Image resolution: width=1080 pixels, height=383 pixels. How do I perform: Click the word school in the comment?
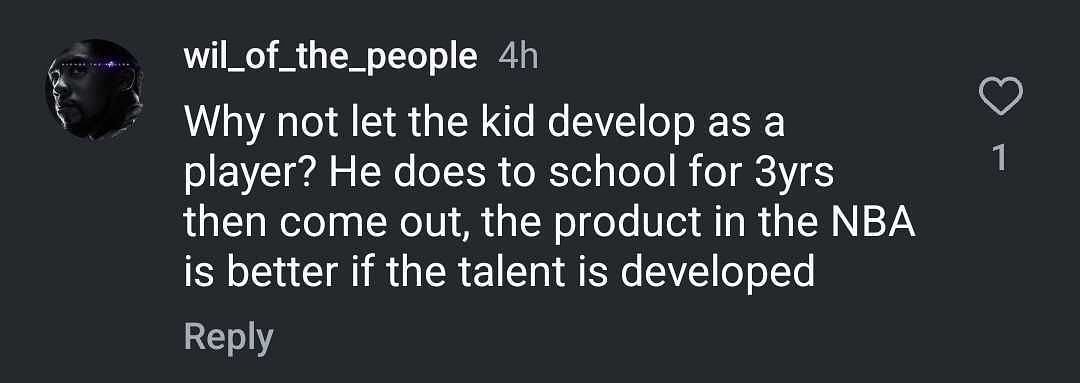[x=614, y=175]
